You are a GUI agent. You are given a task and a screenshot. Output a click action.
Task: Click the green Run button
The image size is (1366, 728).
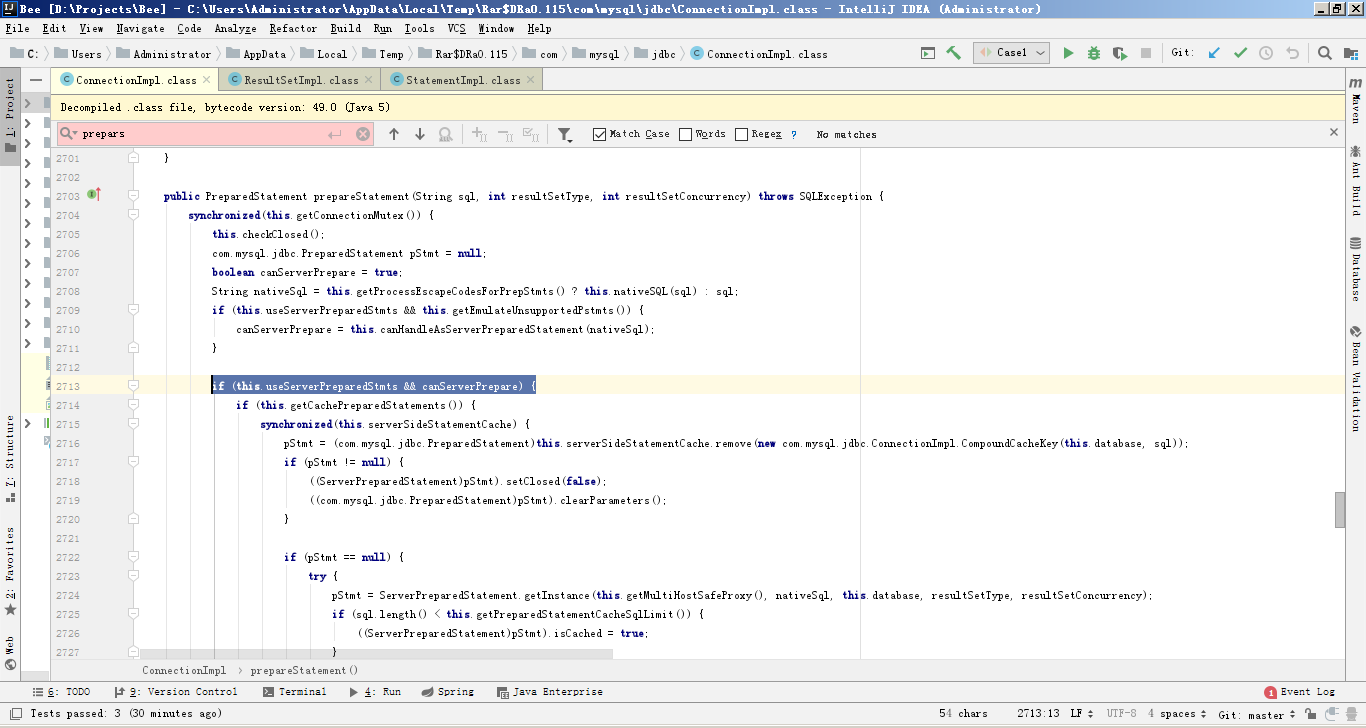click(x=1068, y=53)
